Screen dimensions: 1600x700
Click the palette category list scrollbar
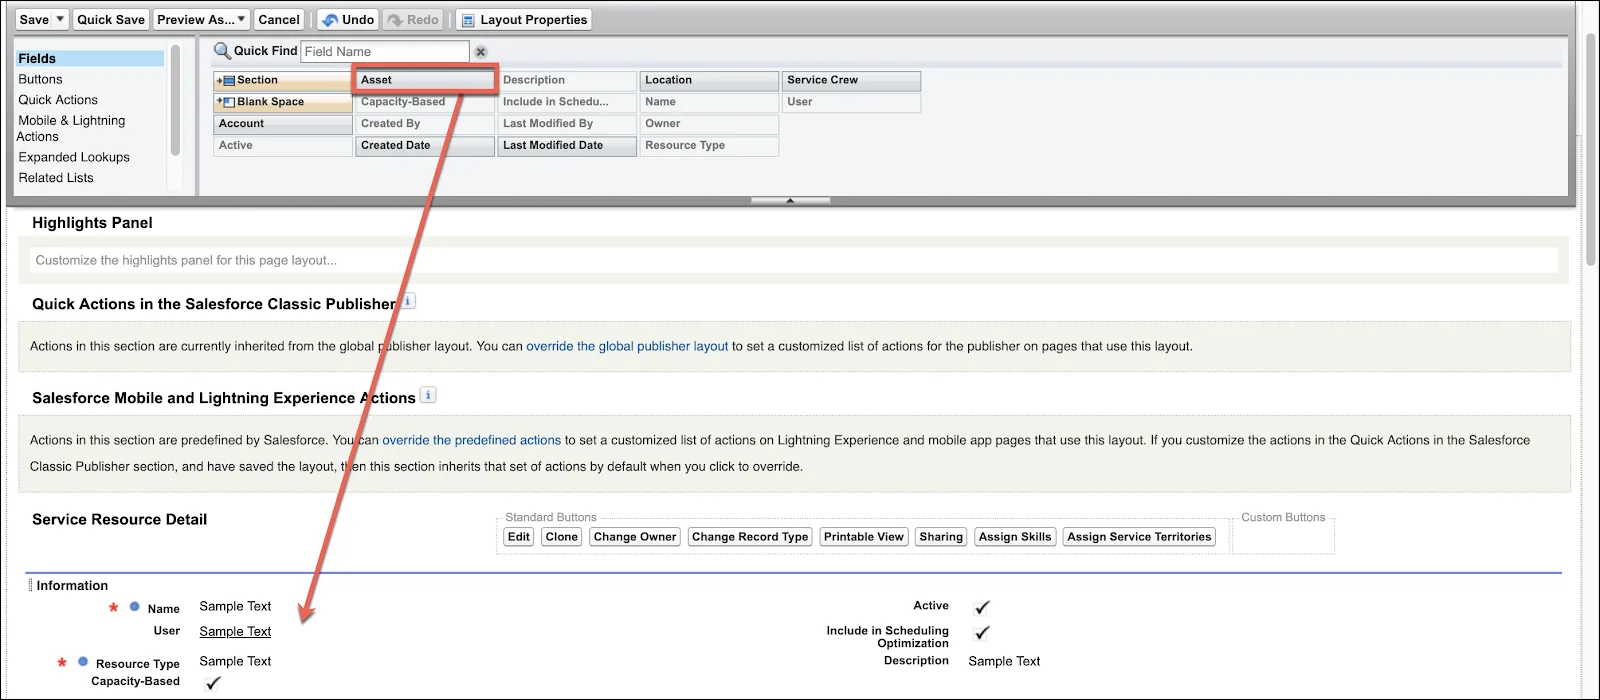[x=175, y=100]
